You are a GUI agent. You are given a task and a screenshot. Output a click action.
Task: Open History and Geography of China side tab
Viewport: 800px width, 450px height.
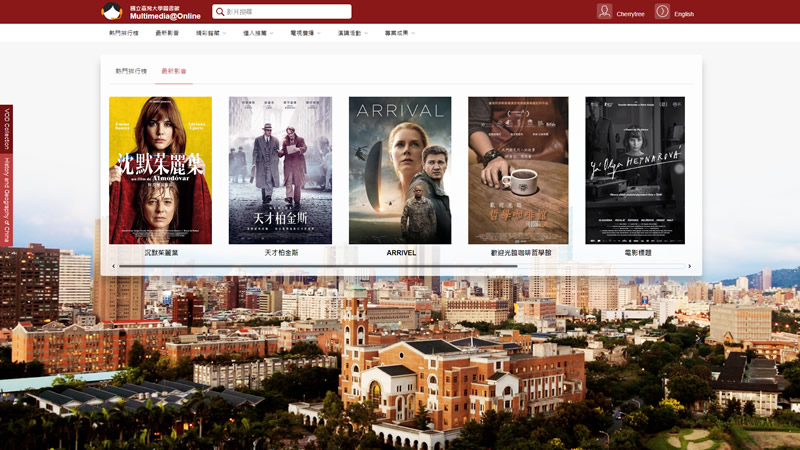(x=7, y=200)
